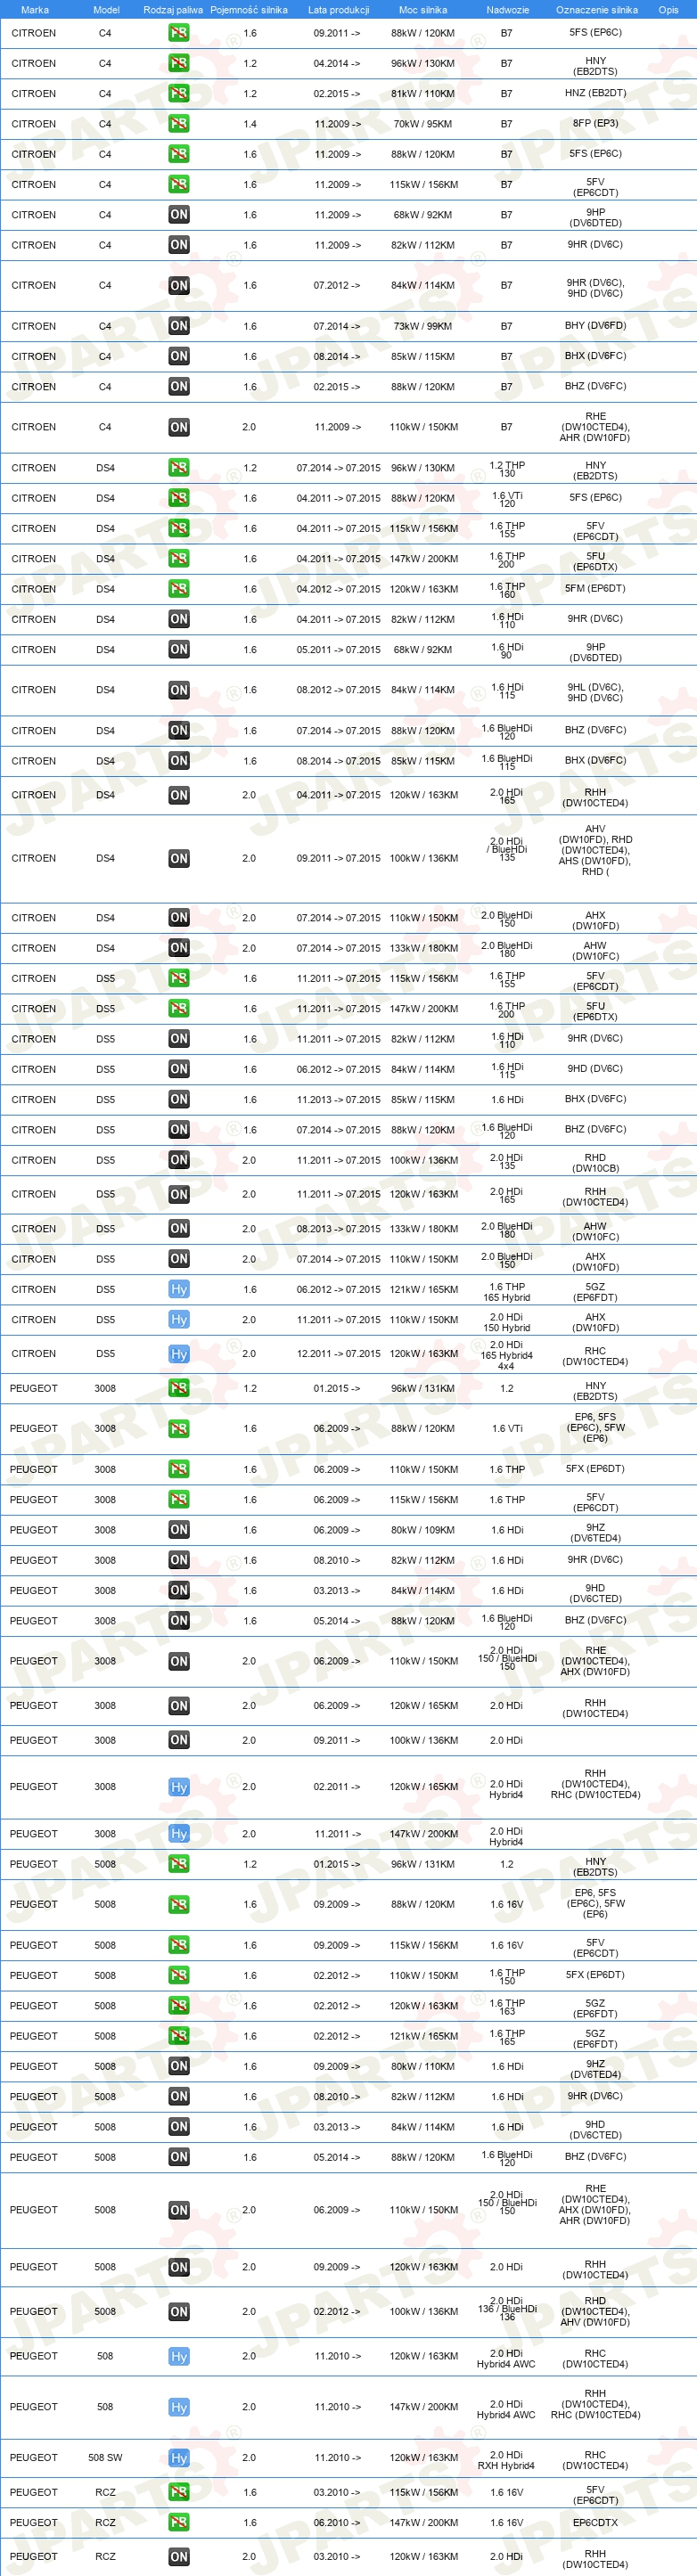Click petrol icon in Citroen DS4 5FM (EP6DT) row
The image size is (697, 2576).
coord(179,589)
